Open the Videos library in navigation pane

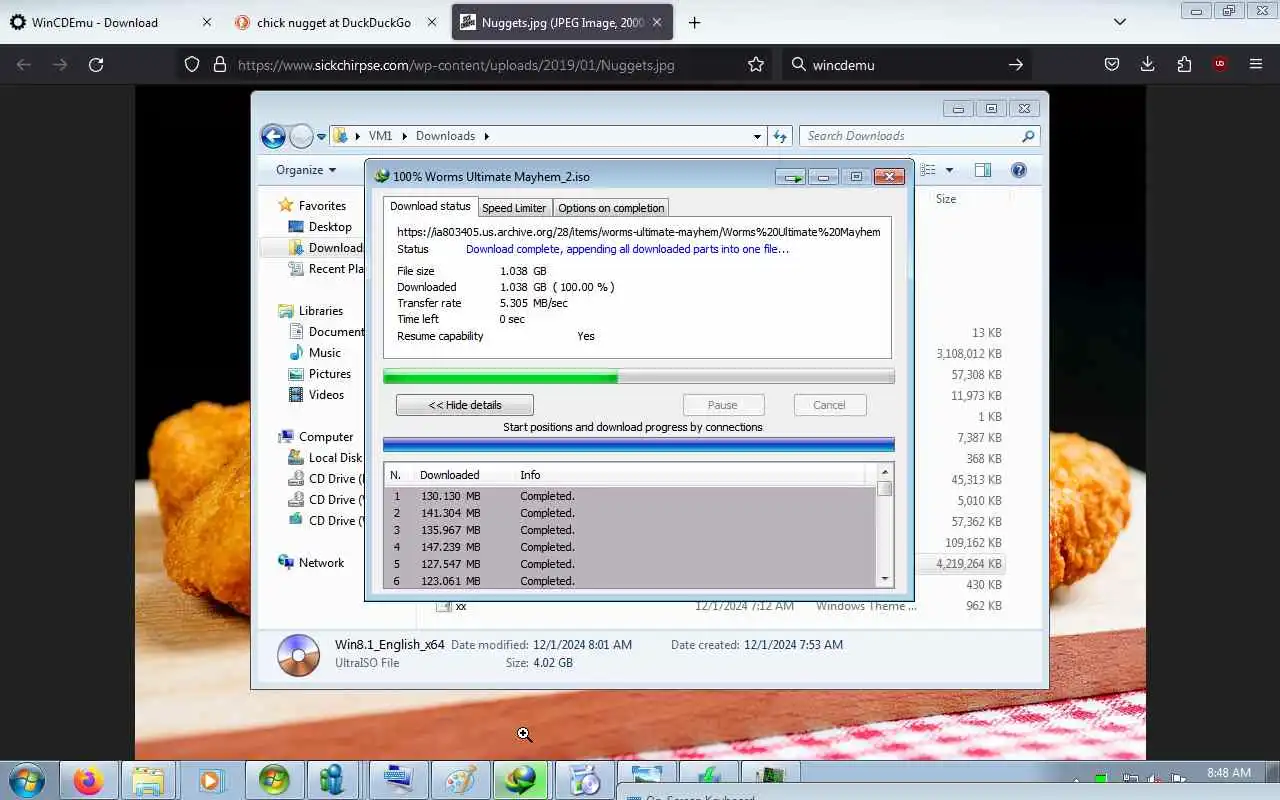[326, 395]
